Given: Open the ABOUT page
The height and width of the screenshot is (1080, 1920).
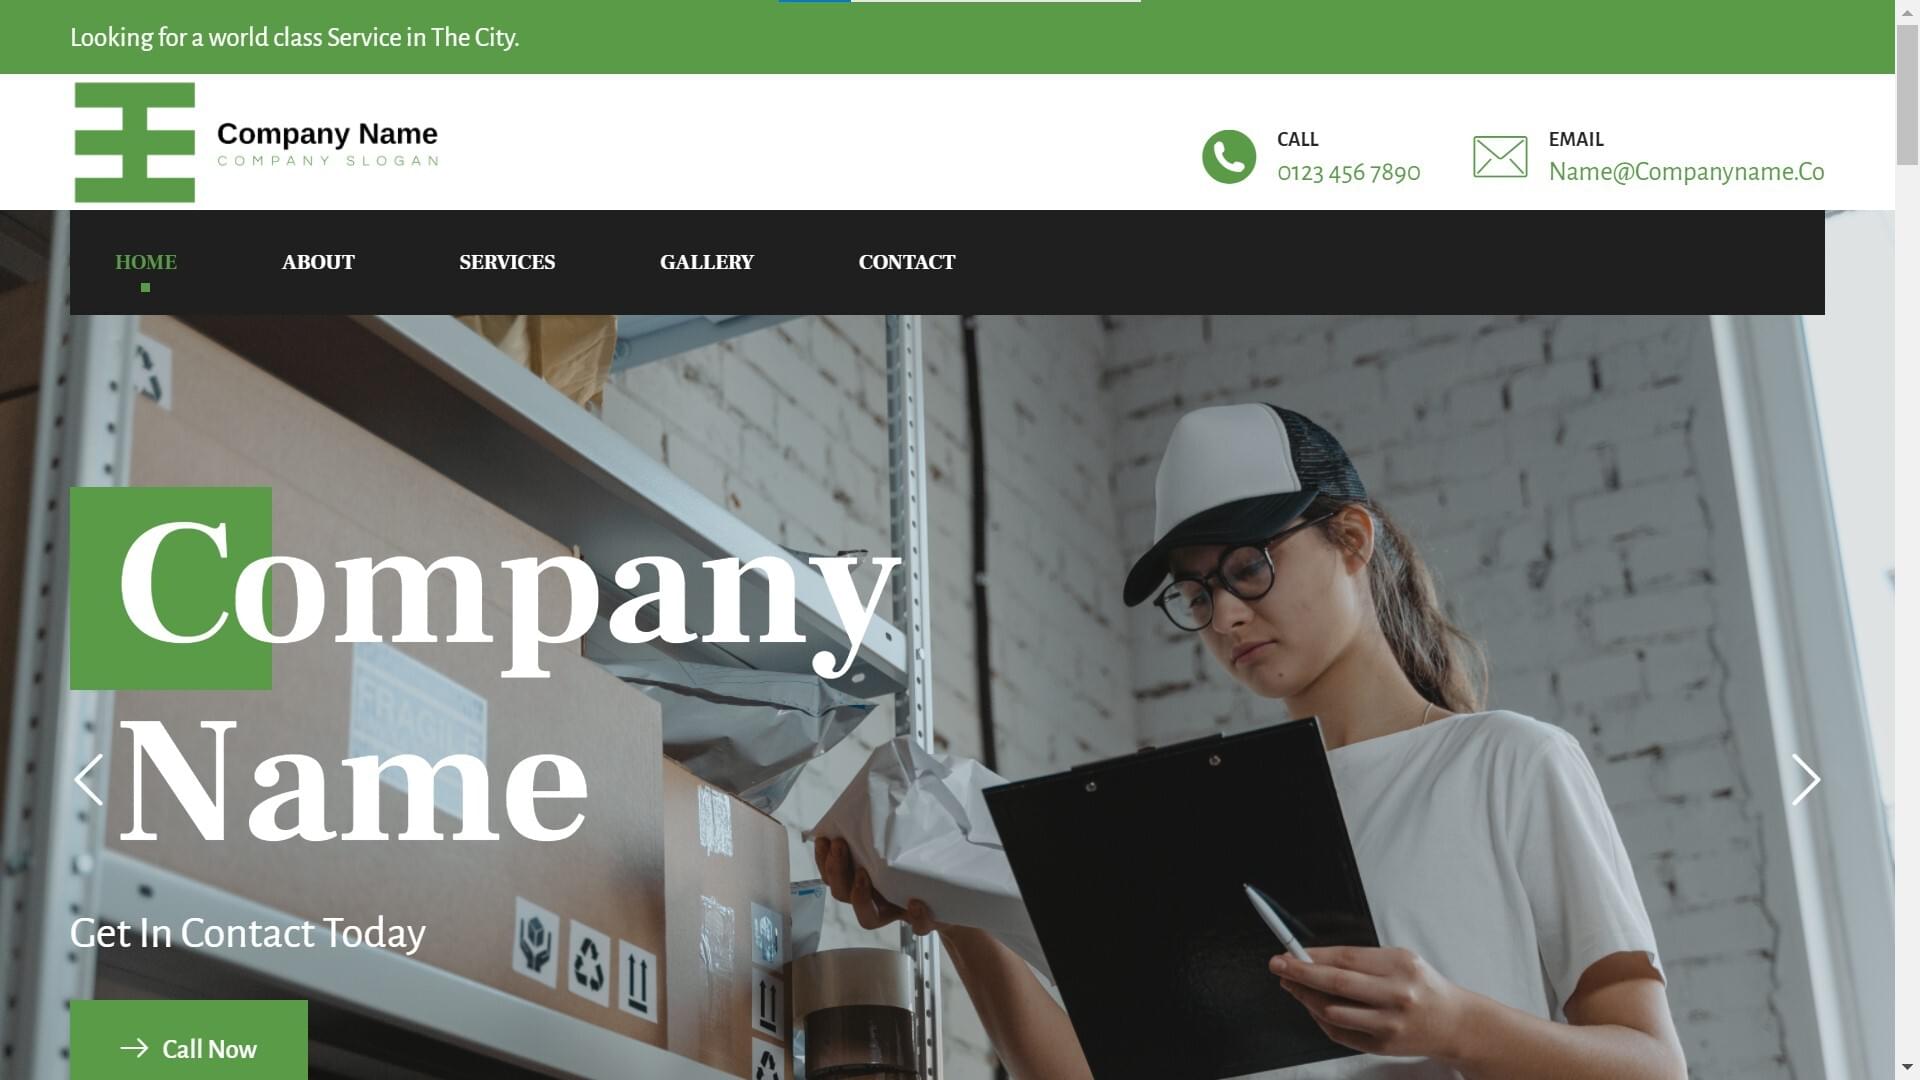Looking at the screenshot, I should (x=318, y=262).
